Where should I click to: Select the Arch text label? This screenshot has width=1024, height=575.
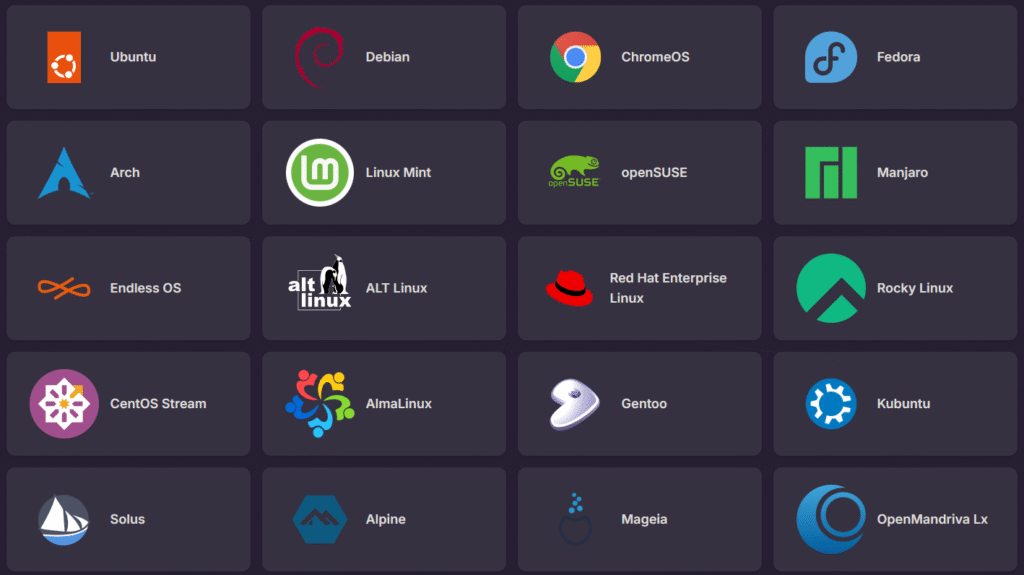pyautogui.click(x=125, y=172)
